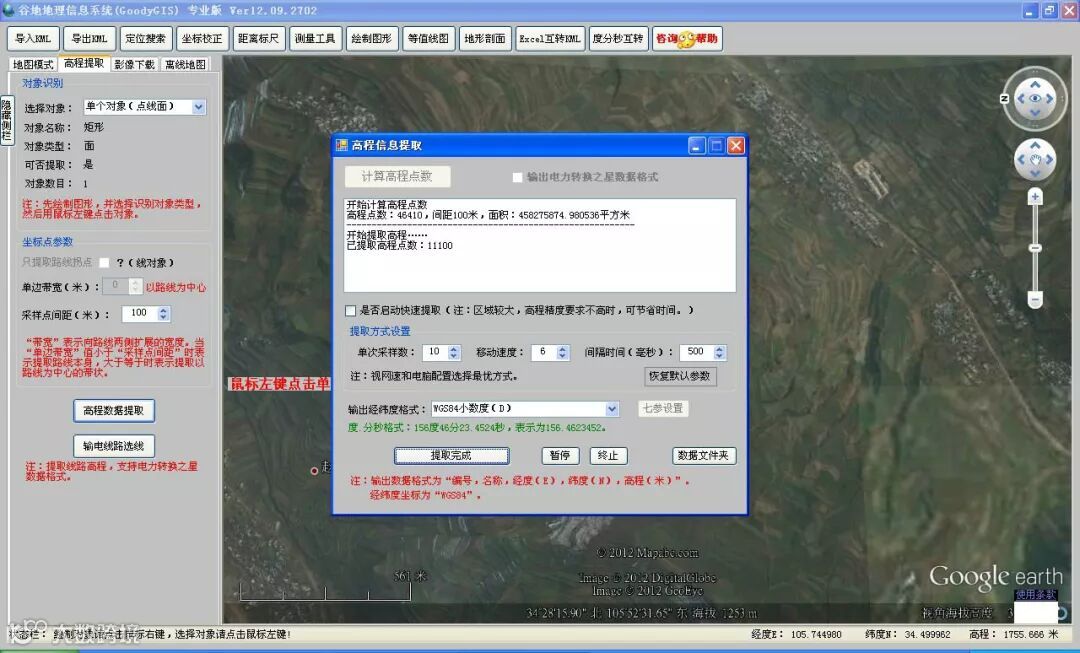Toggle the 输出电力转换之星数据格式 checkbox

(517, 177)
